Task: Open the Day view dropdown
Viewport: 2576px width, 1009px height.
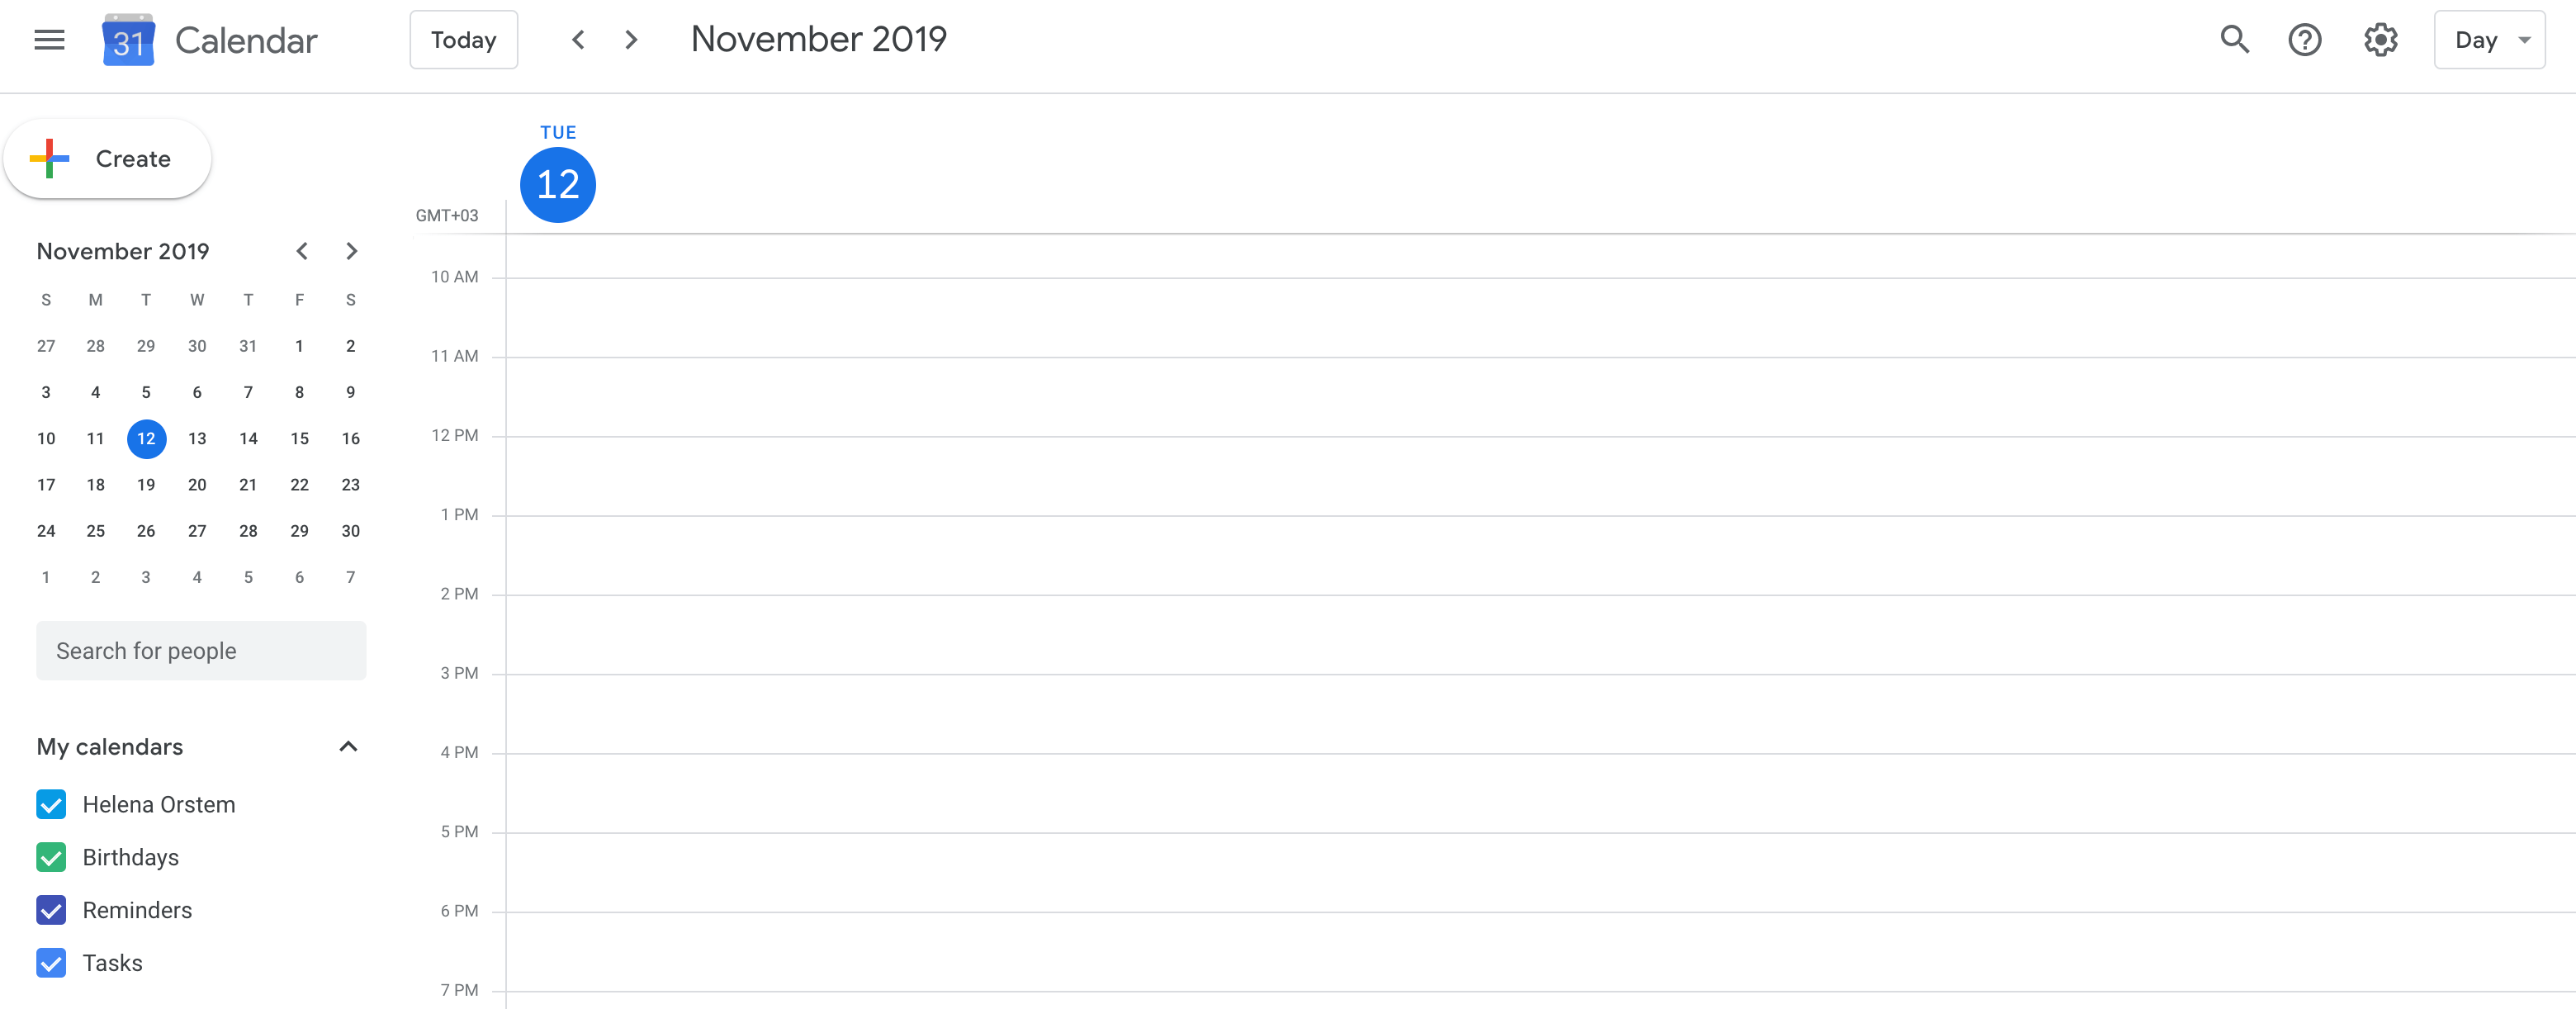Action: click(2489, 40)
